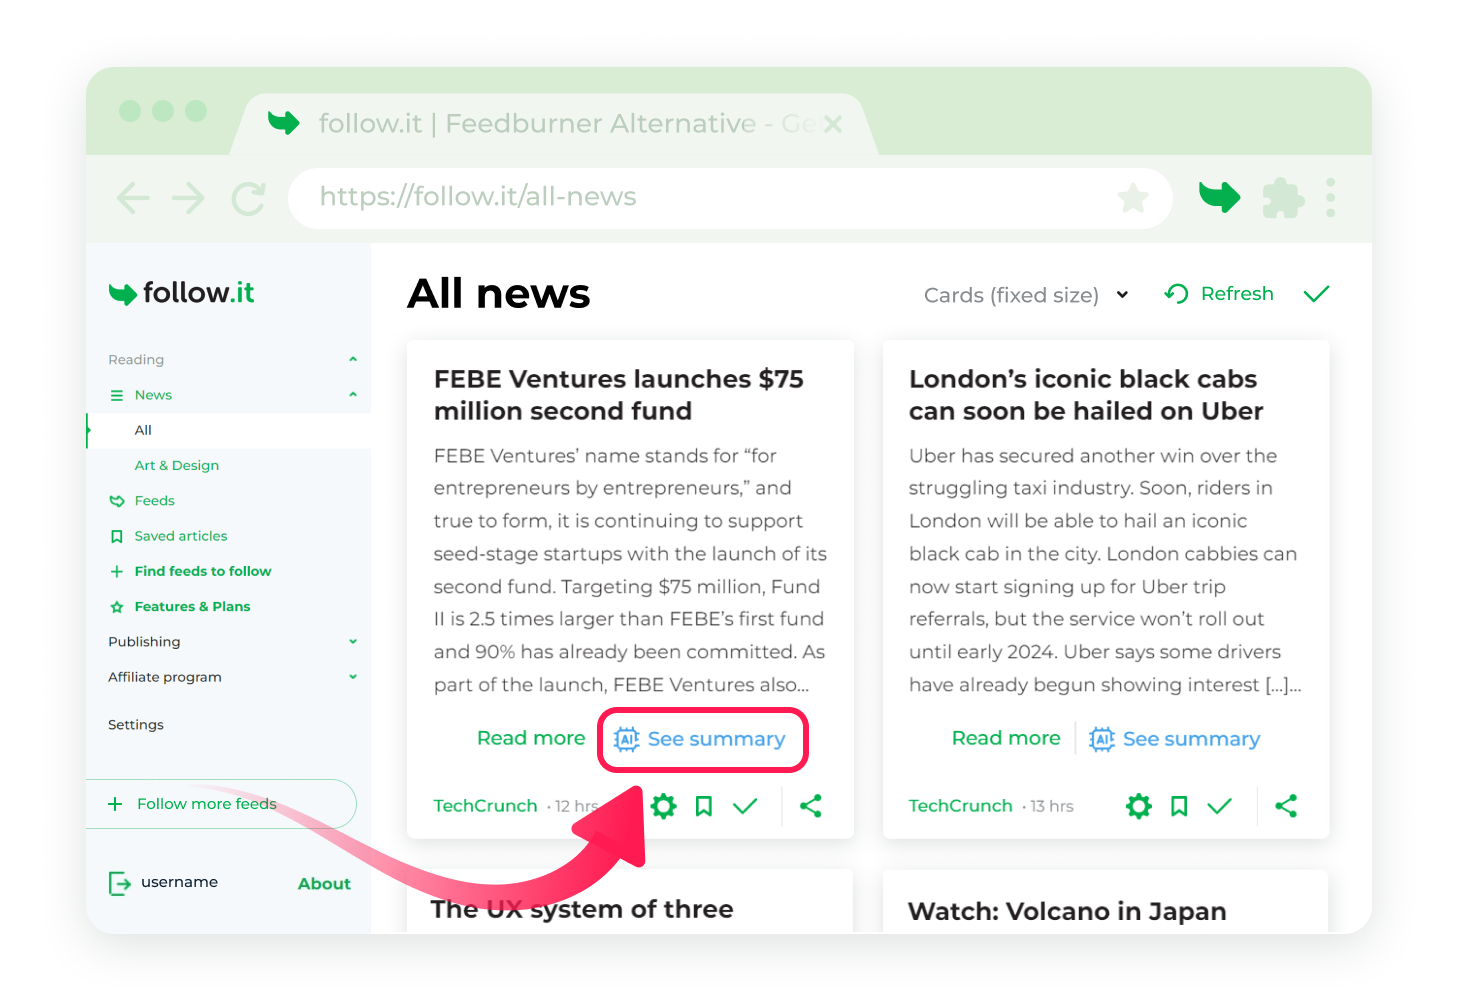Click Read more on FEBE Ventures card

tap(531, 738)
